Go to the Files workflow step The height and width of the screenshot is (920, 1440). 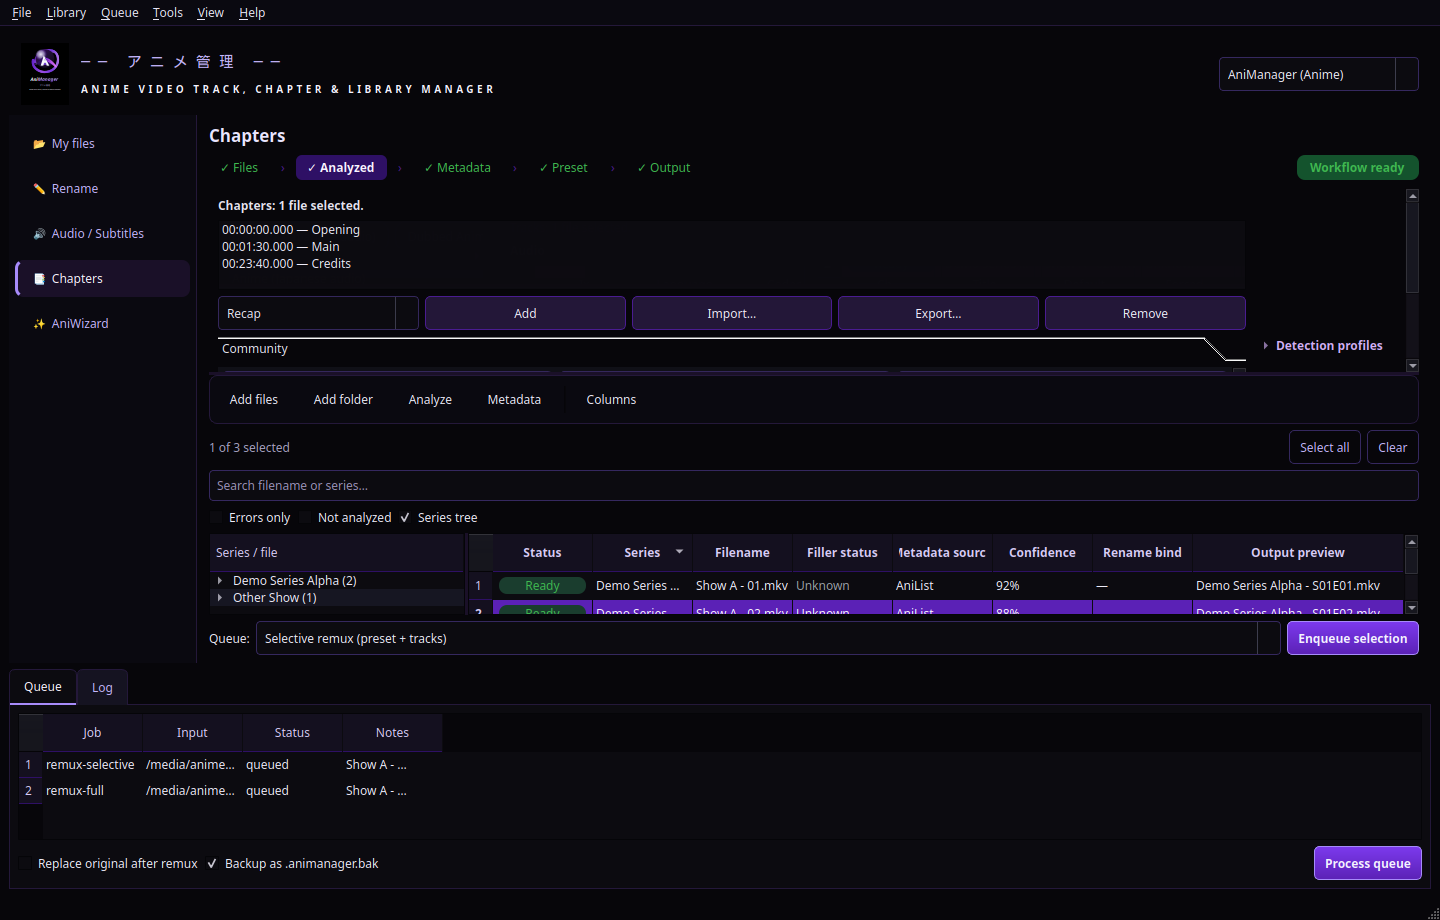click(239, 168)
